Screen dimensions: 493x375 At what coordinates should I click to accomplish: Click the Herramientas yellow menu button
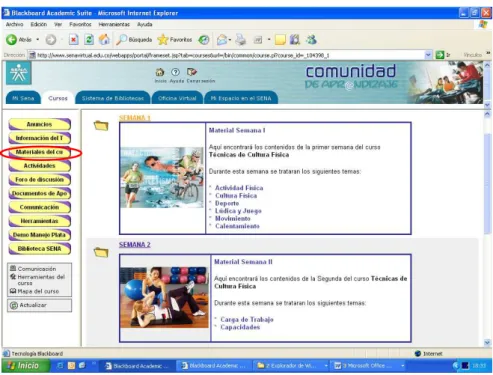pyautogui.click(x=40, y=221)
